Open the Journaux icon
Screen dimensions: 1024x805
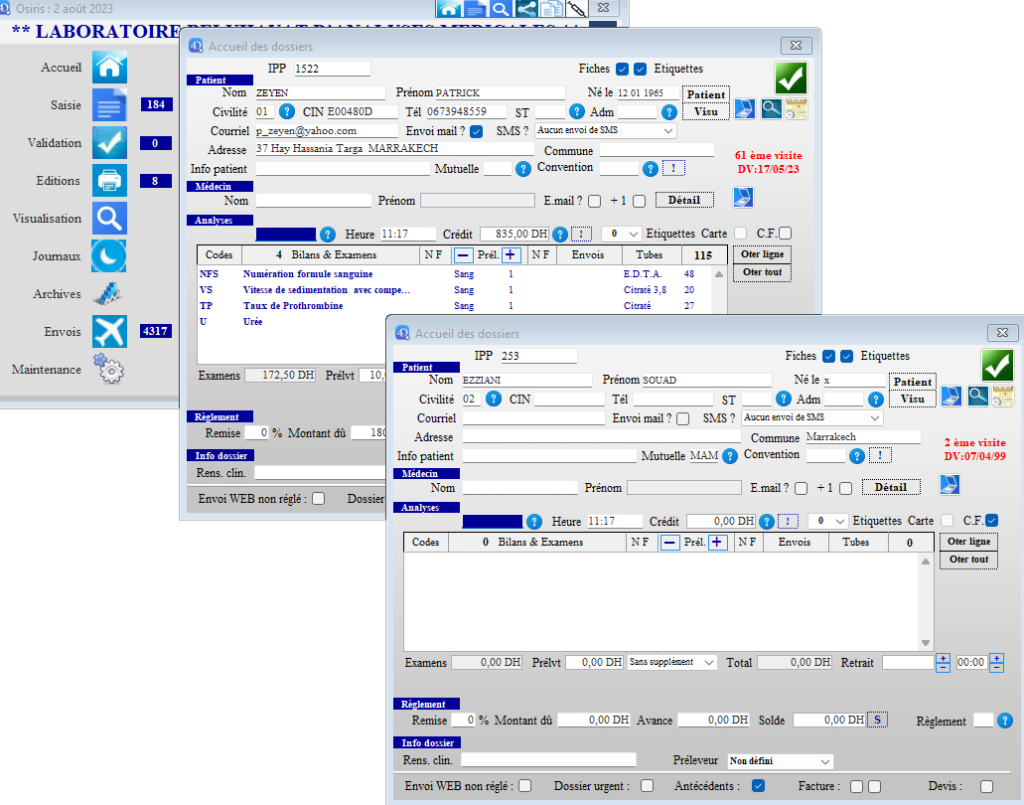109,256
